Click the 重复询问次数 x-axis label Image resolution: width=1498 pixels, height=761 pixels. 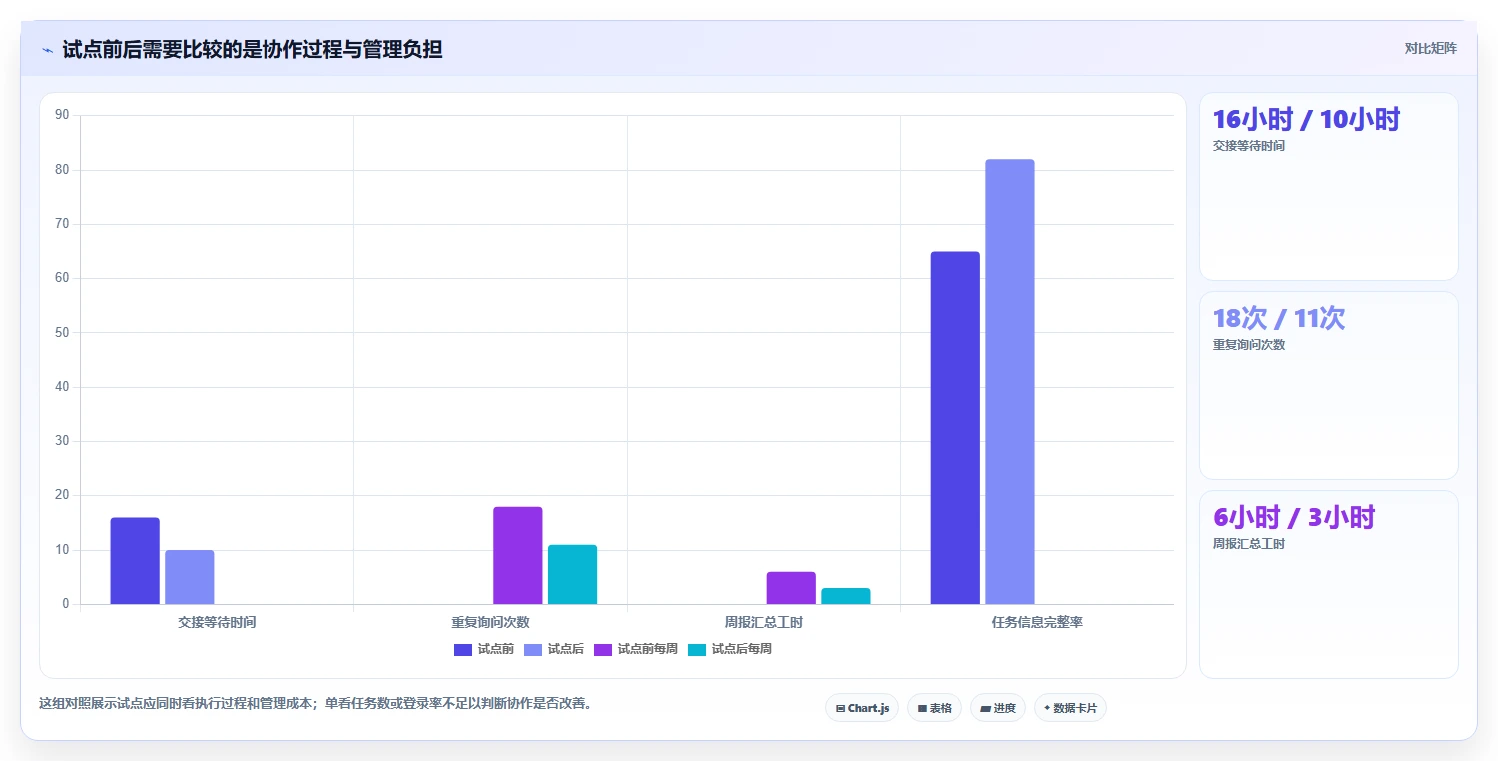[x=490, y=622]
